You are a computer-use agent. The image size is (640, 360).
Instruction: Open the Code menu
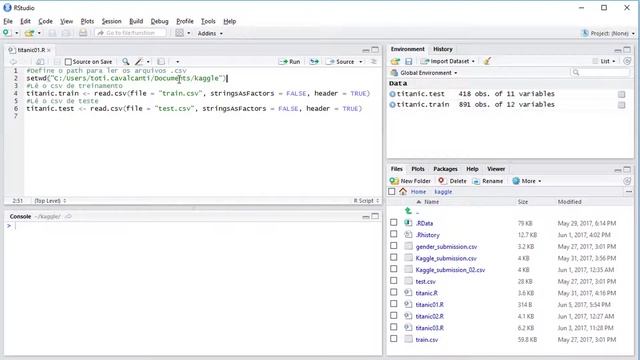[45, 21]
